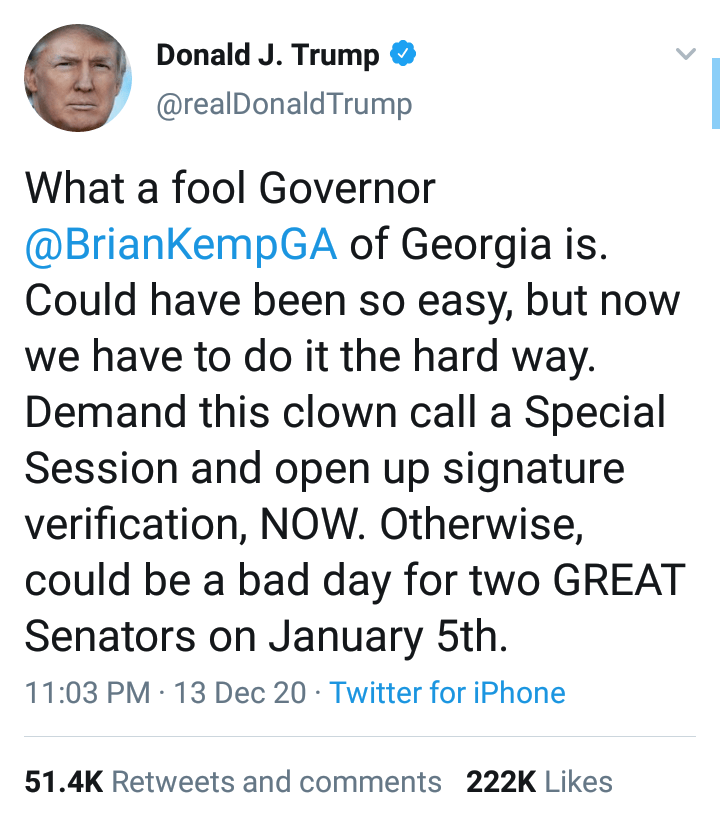Click the 'What a fool Governor' line
The width and height of the screenshot is (720, 822).
coord(230,189)
